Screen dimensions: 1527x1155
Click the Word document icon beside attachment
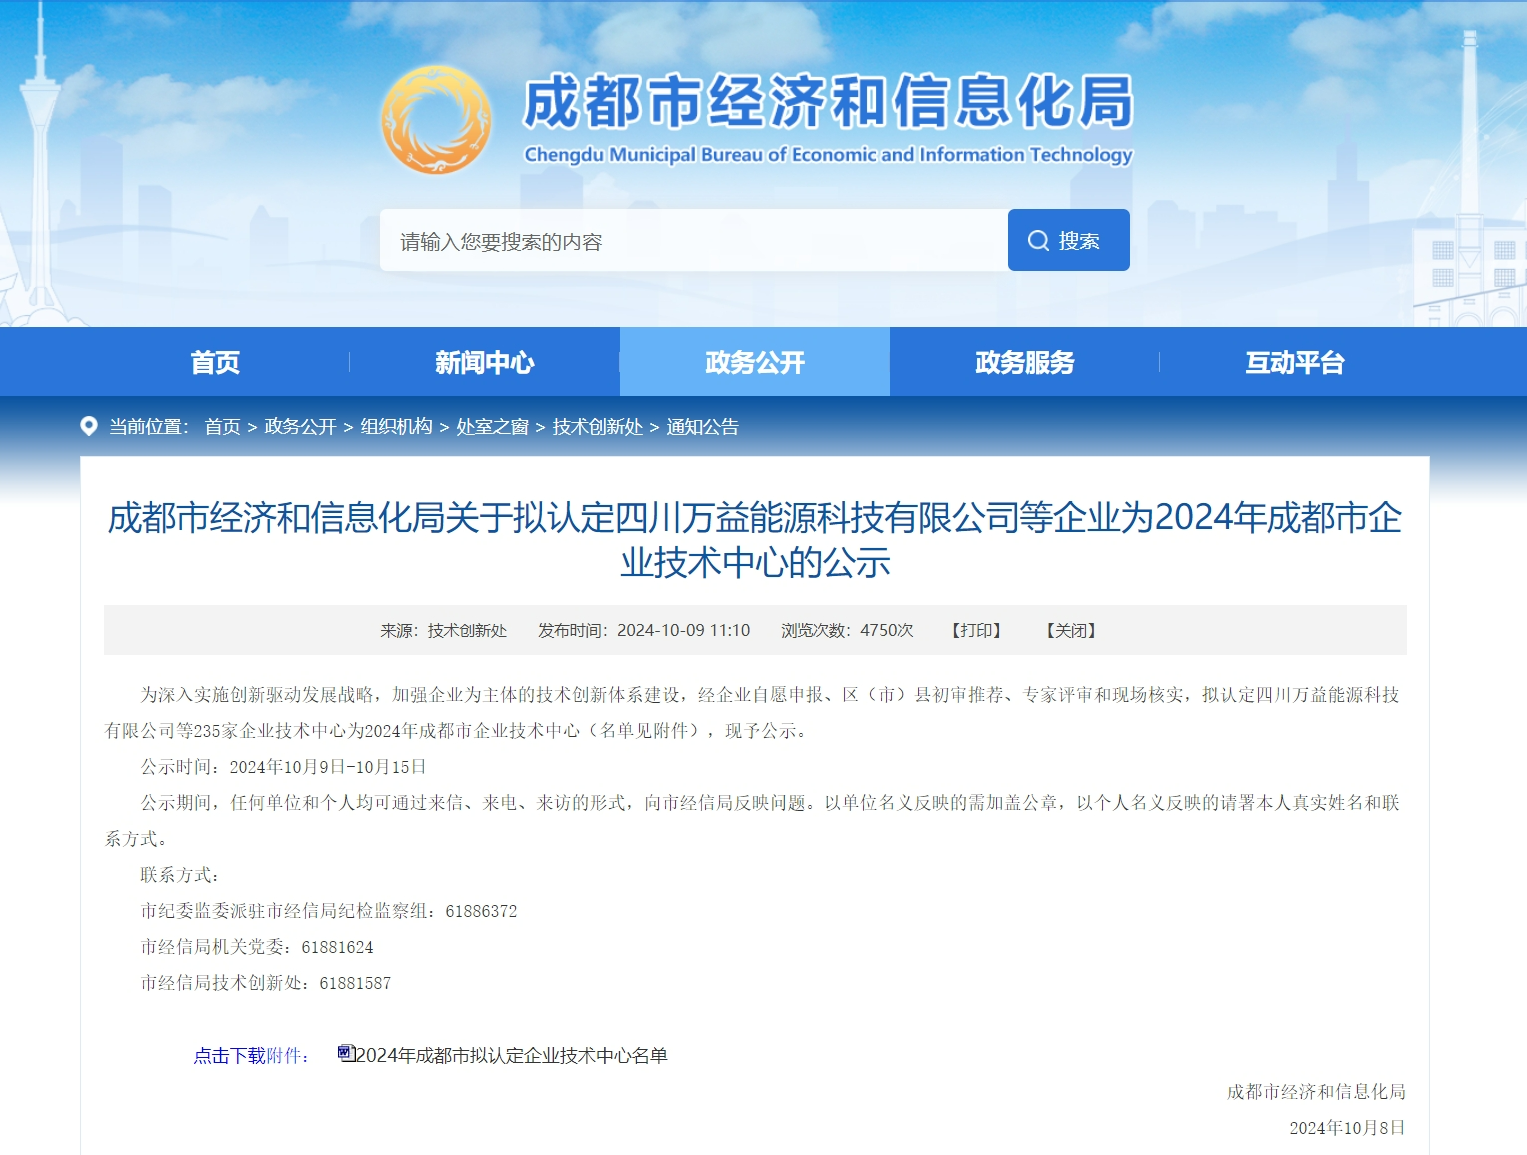[346, 1053]
